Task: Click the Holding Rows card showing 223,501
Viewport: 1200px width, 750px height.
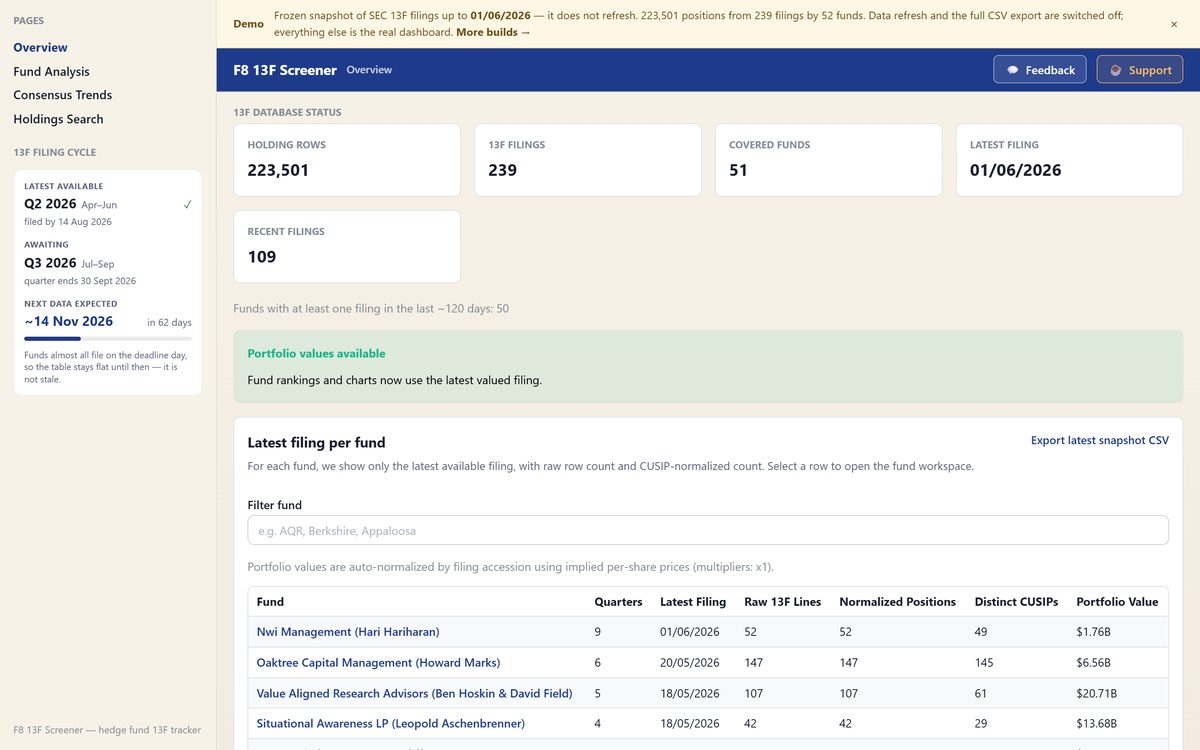Action: (347, 160)
